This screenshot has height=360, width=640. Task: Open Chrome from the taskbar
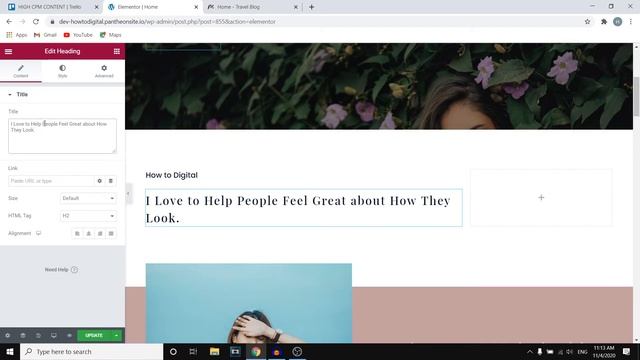pos(256,351)
